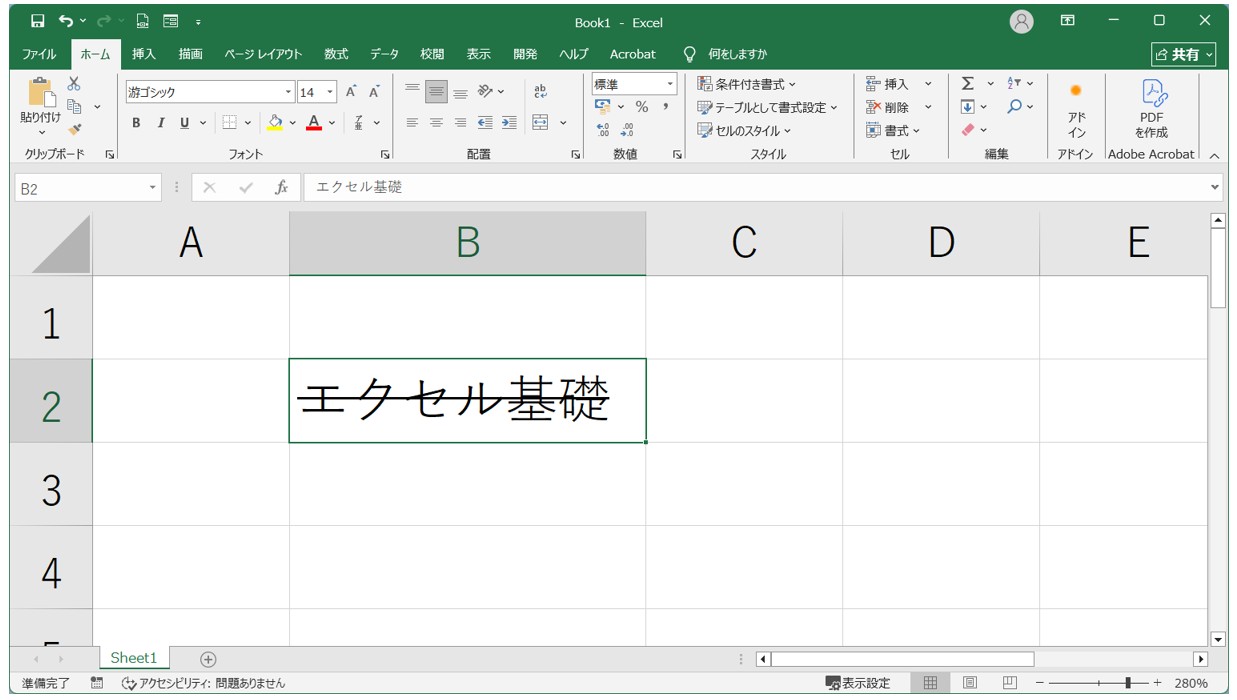The image size is (1237, 700).
Task: Open the font name dropdown
Action: pyautogui.click(x=289, y=92)
